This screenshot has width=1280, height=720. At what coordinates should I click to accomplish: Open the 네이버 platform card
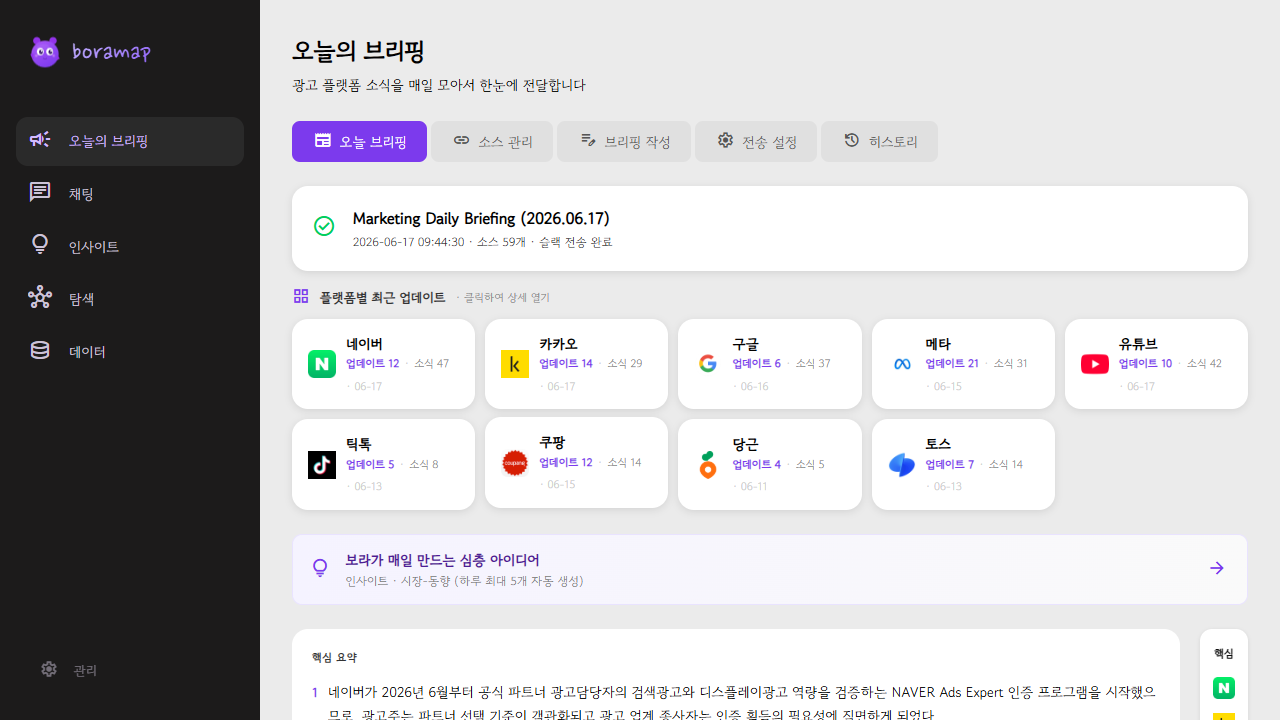383,364
